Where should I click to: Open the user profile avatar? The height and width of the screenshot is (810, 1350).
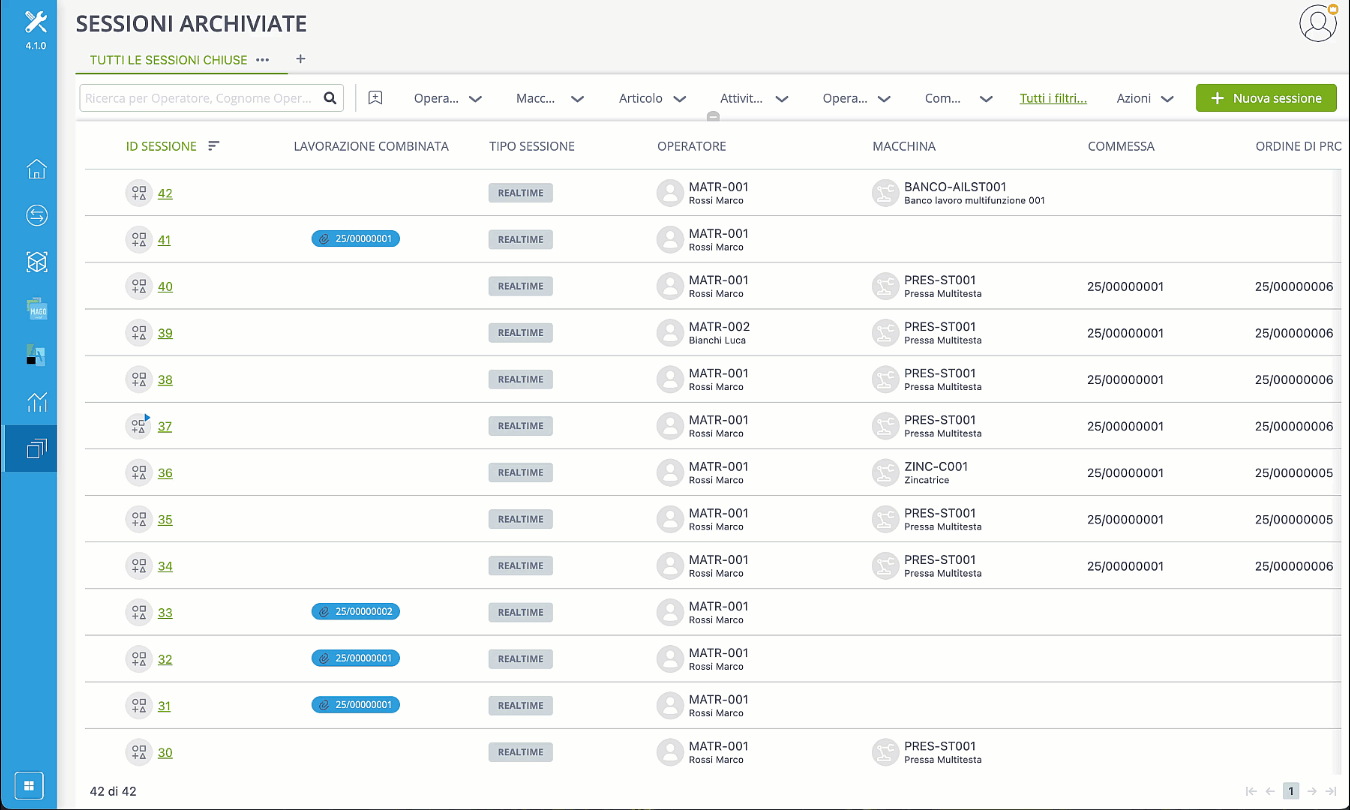[x=1318, y=23]
